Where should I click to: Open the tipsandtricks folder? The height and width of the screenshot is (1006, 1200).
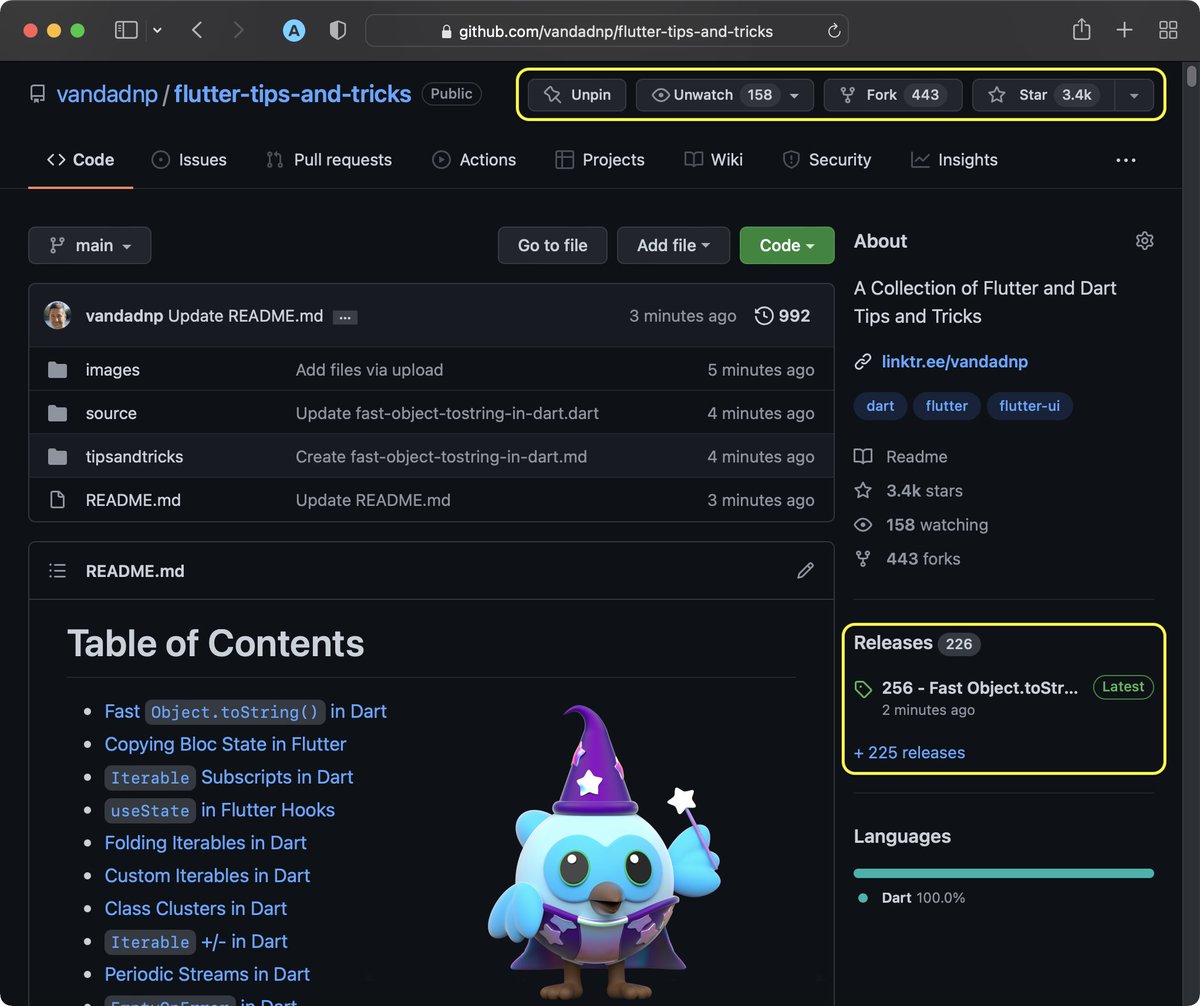[134, 457]
